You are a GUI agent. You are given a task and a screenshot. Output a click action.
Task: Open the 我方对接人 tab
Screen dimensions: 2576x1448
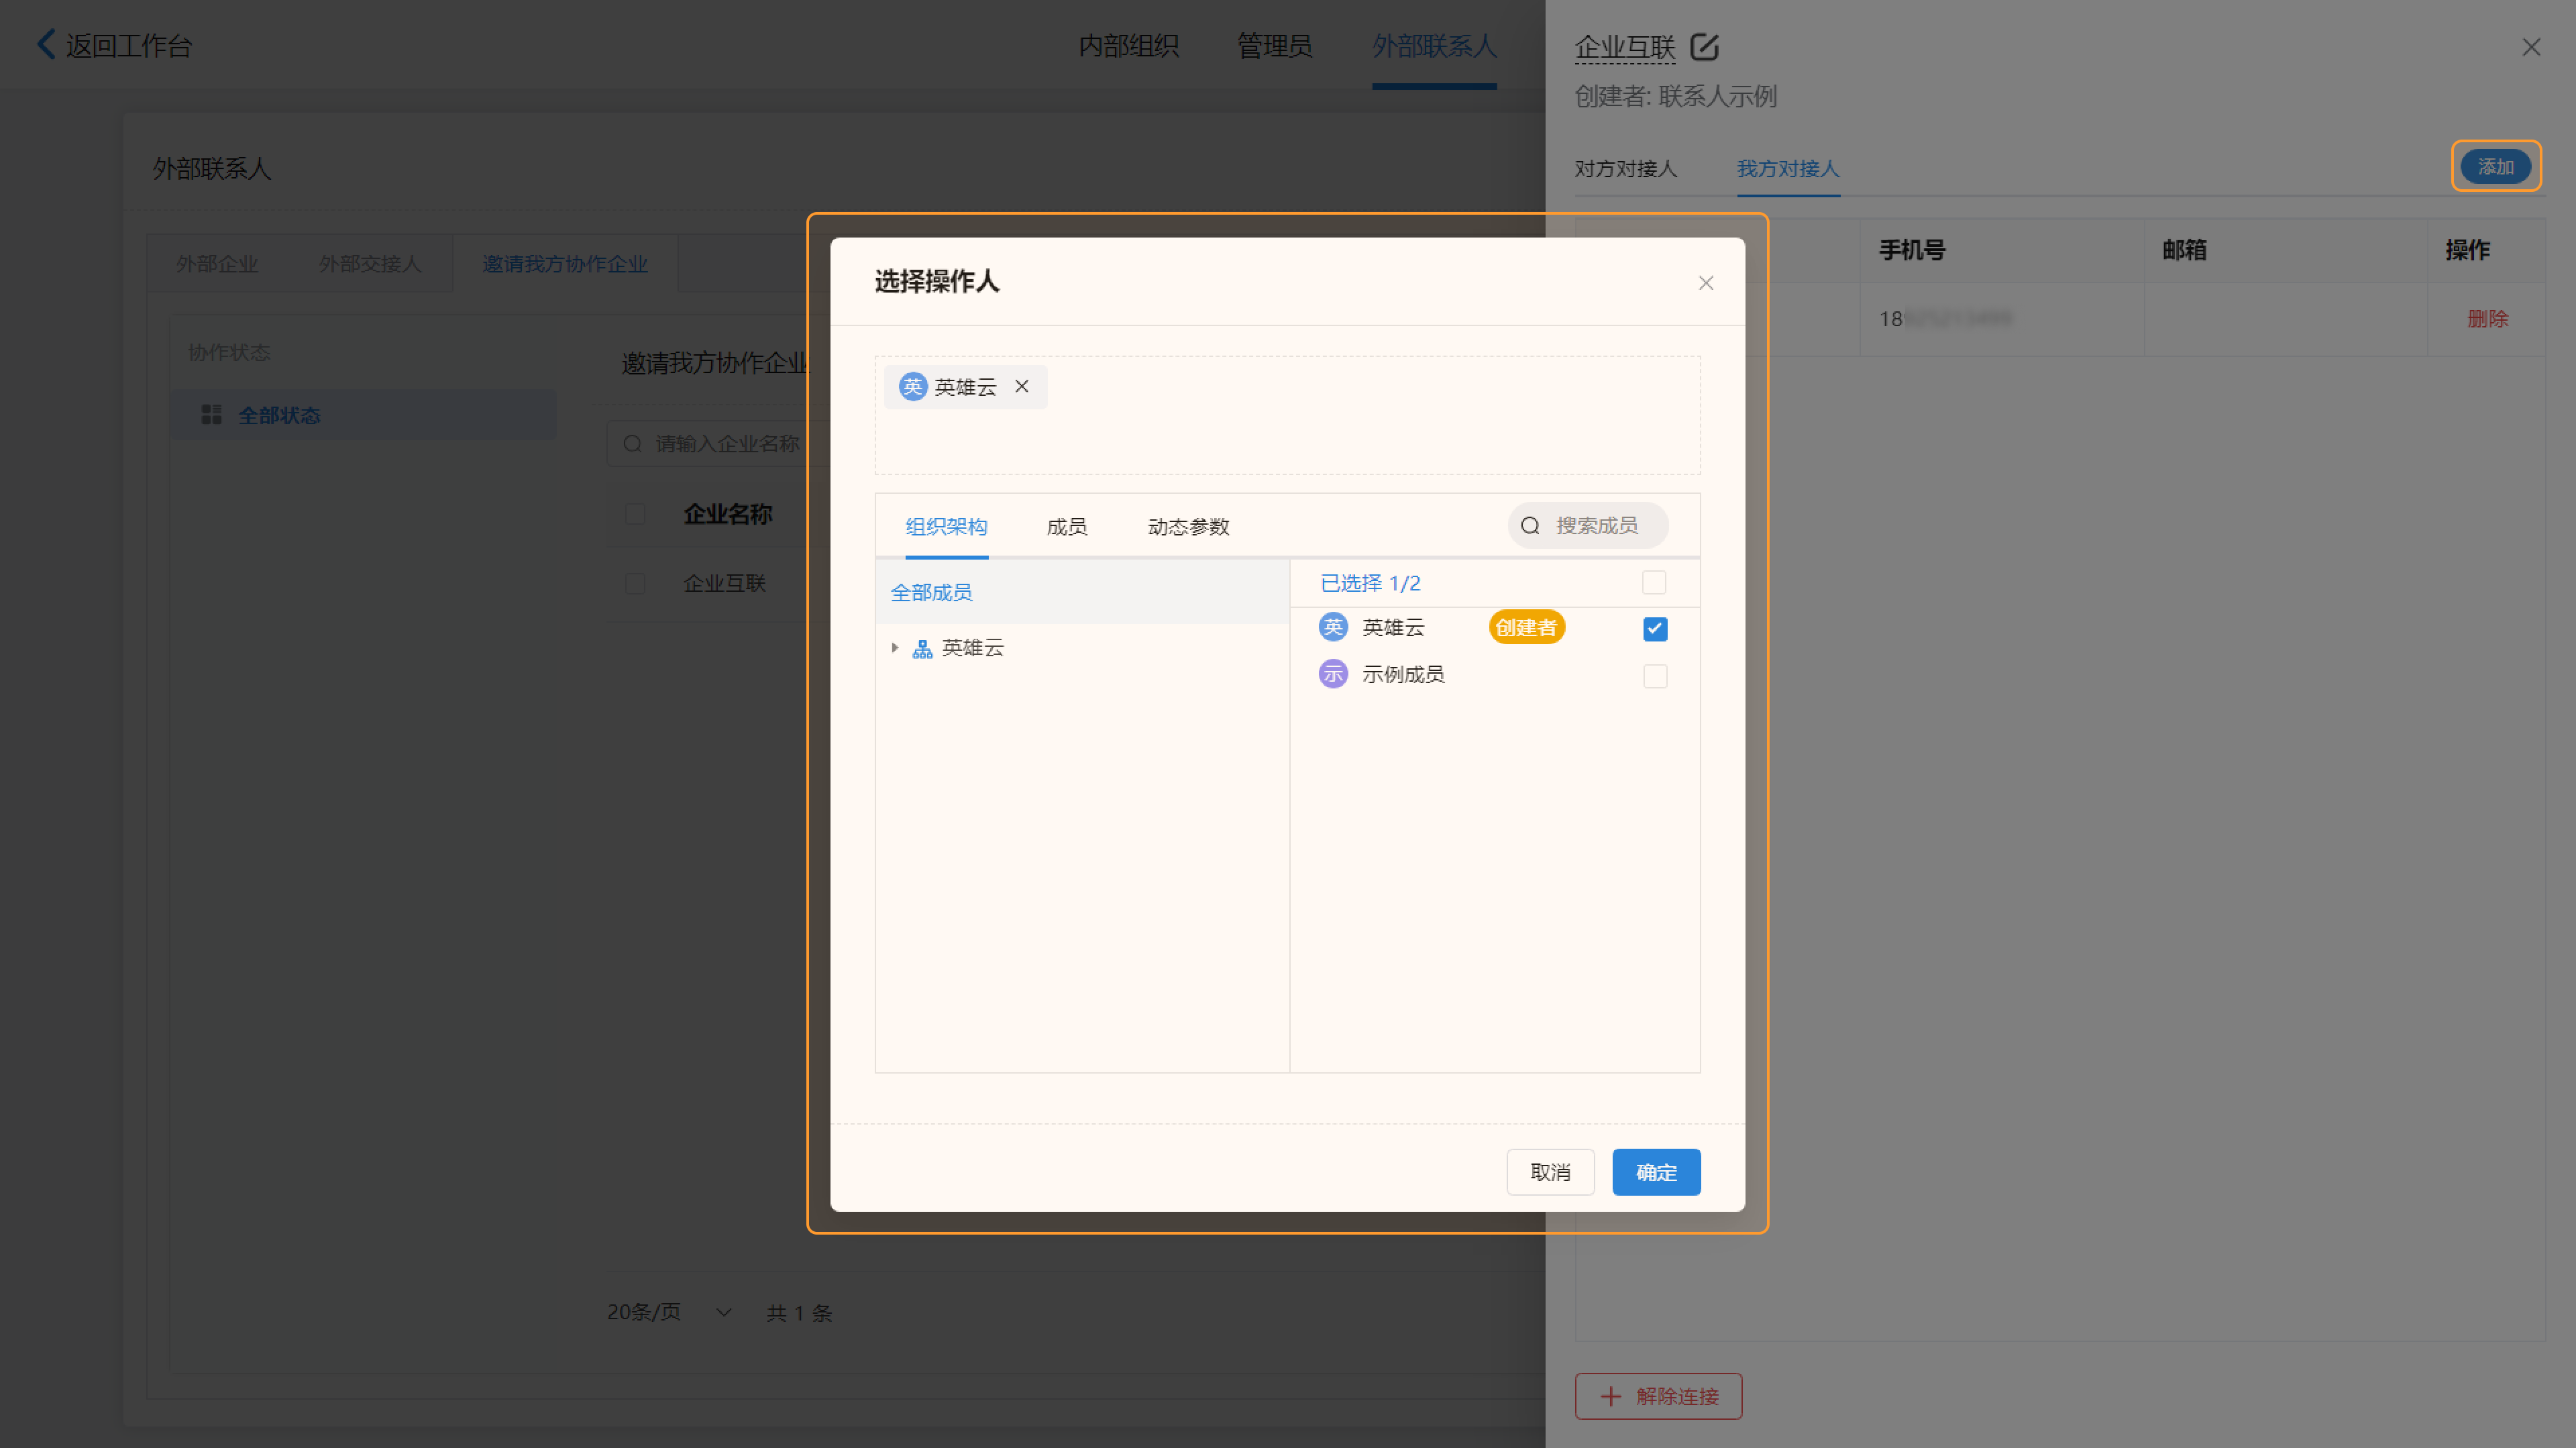coord(1788,168)
